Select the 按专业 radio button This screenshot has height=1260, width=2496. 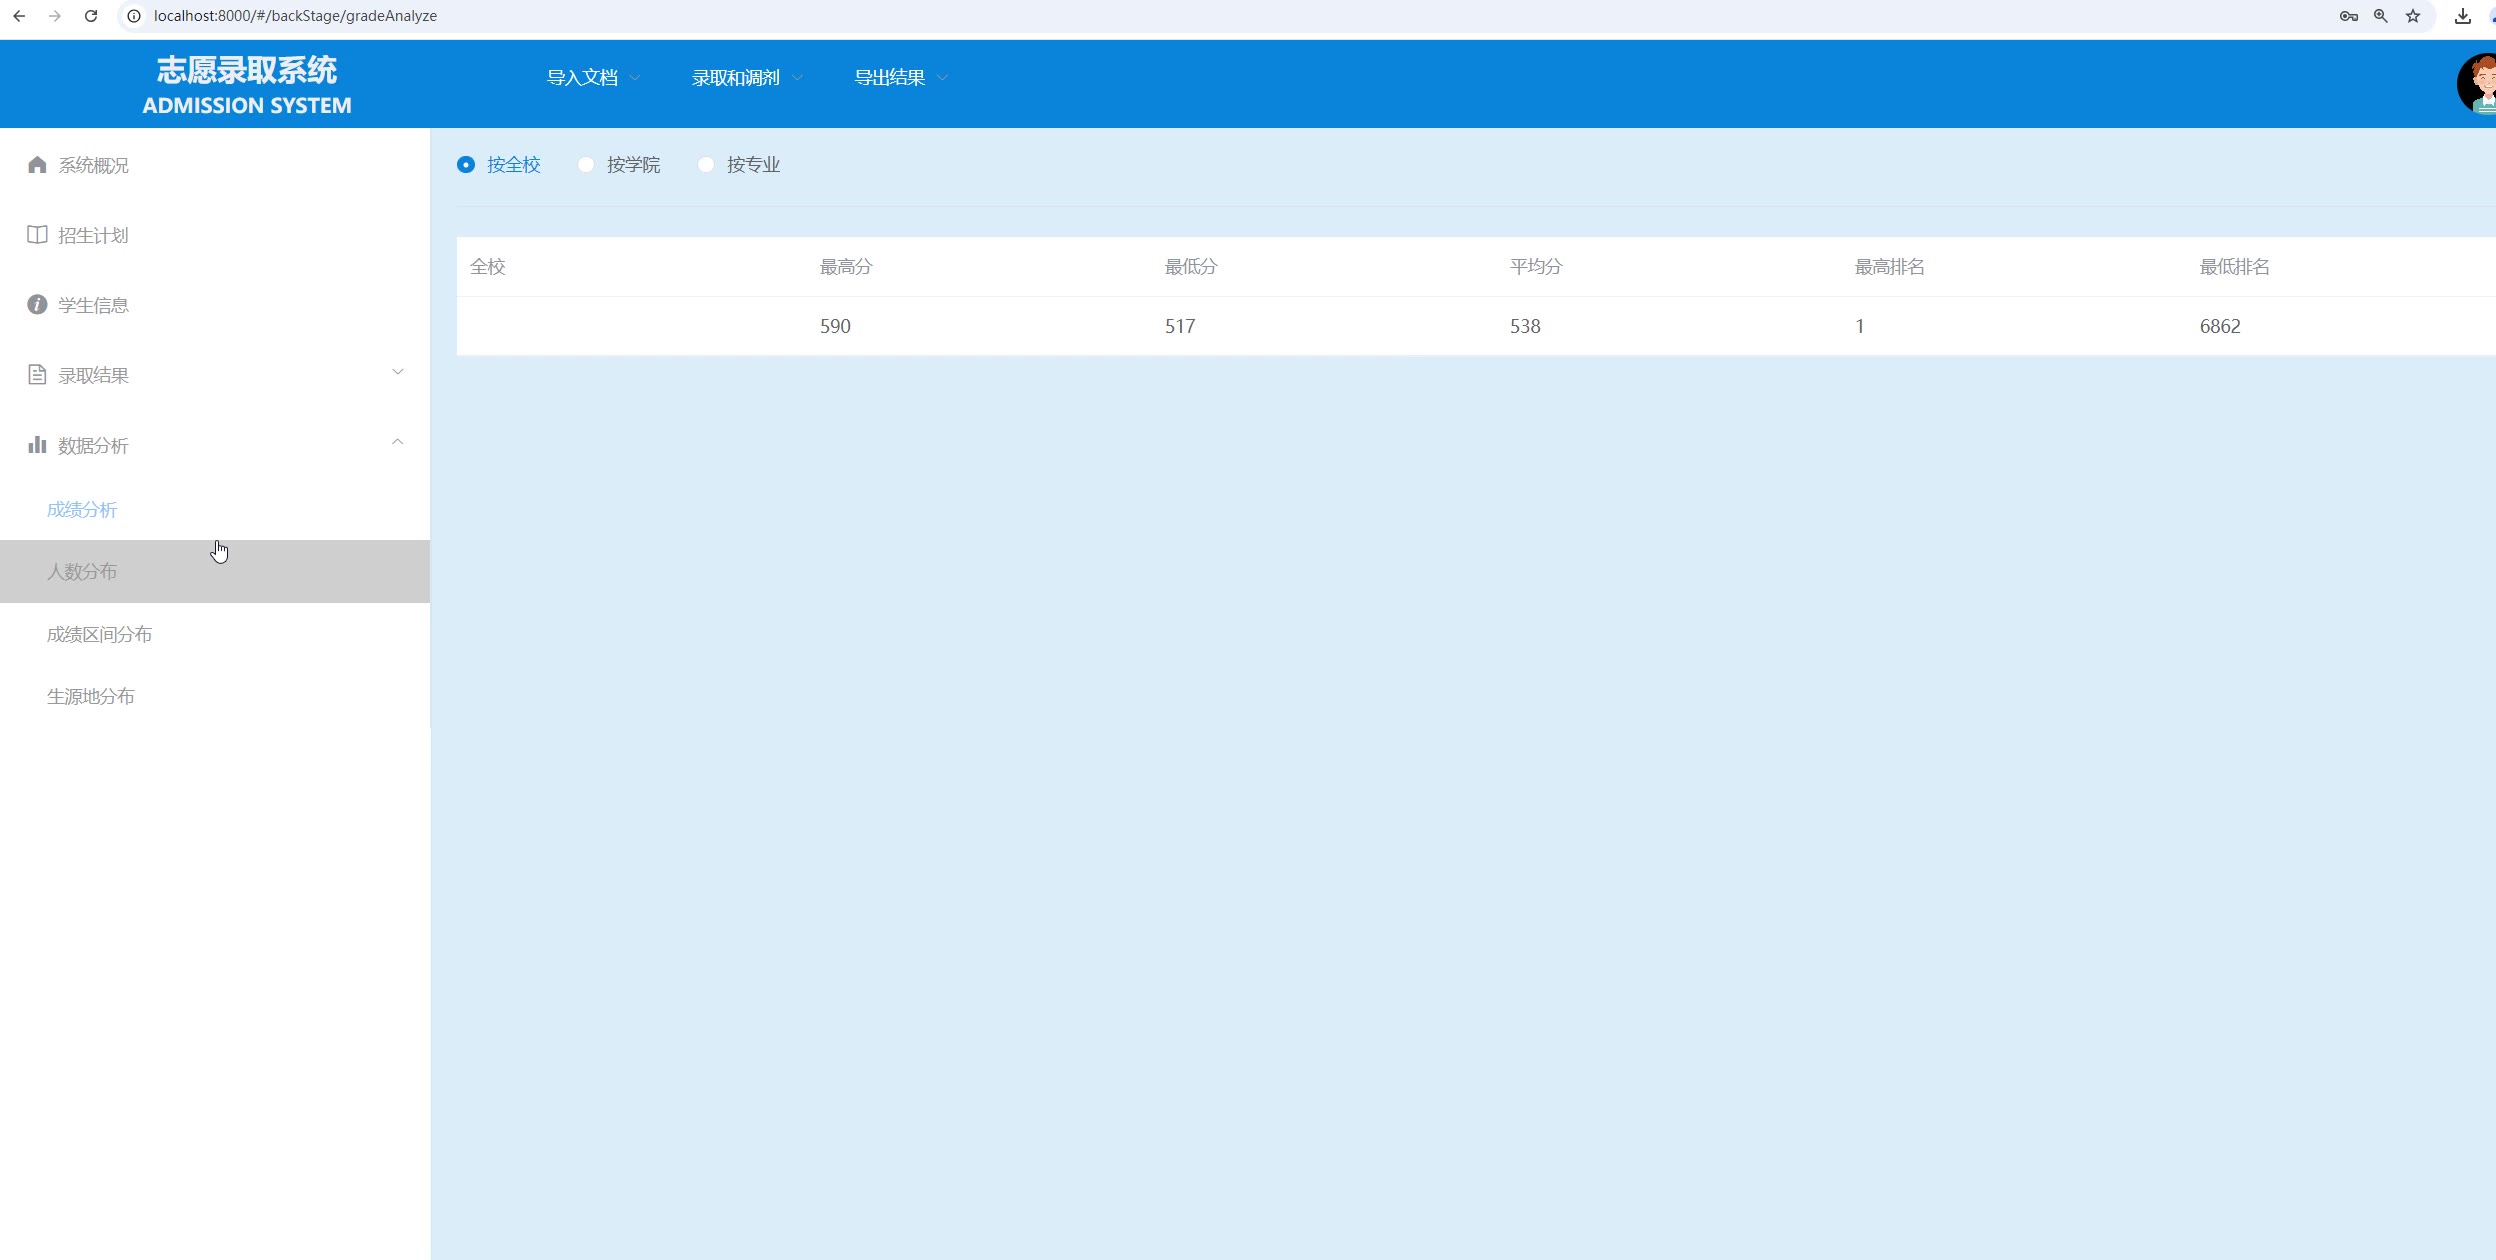706,165
